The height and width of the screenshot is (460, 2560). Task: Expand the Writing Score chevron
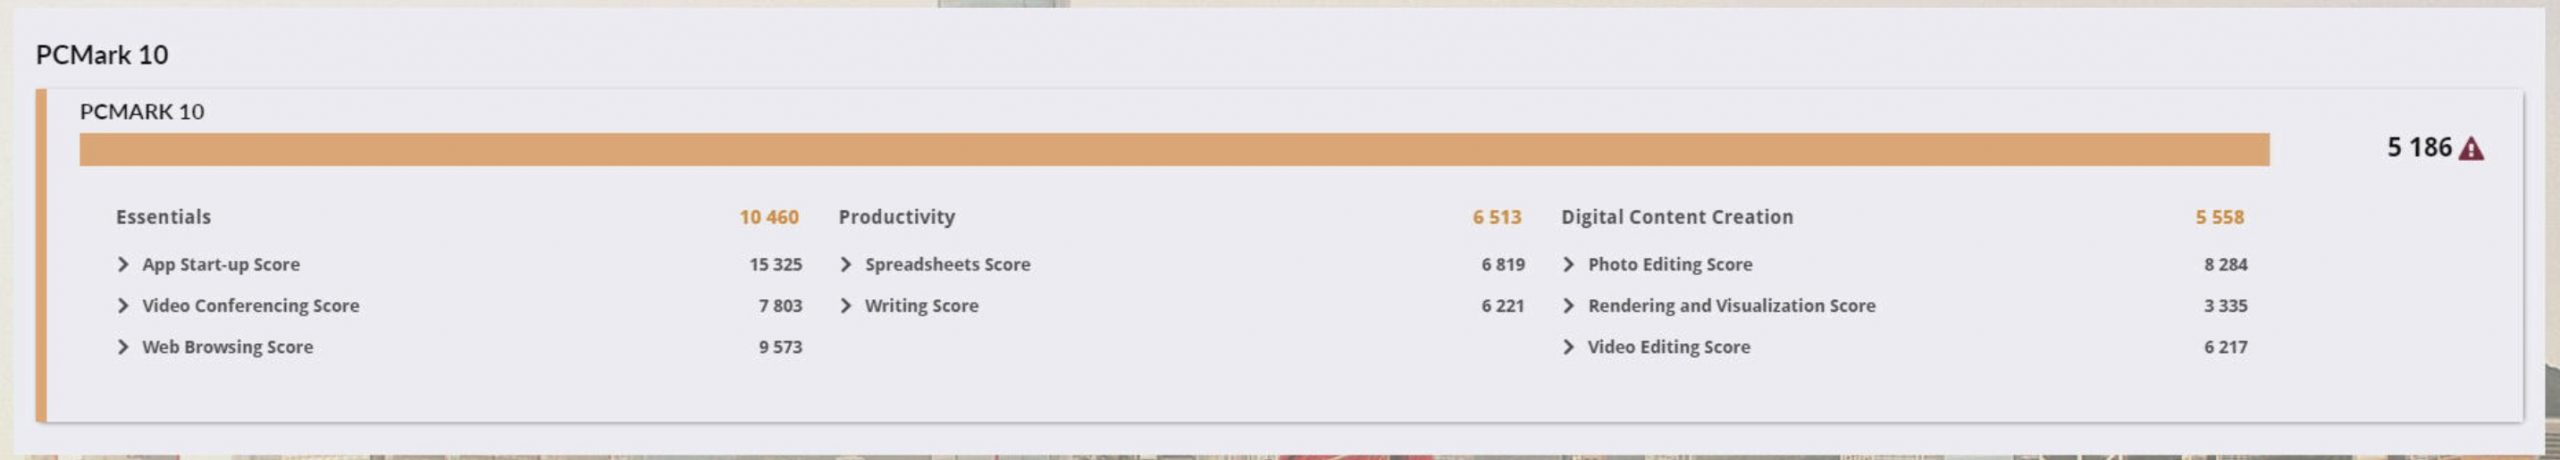pyautogui.click(x=846, y=305)
